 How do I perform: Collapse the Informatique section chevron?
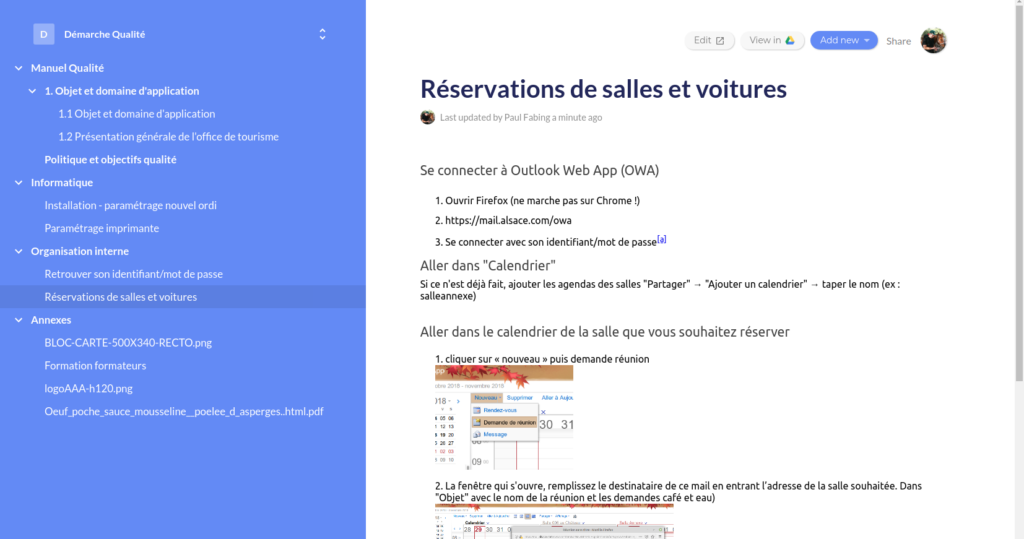click(x=18, y=182)
